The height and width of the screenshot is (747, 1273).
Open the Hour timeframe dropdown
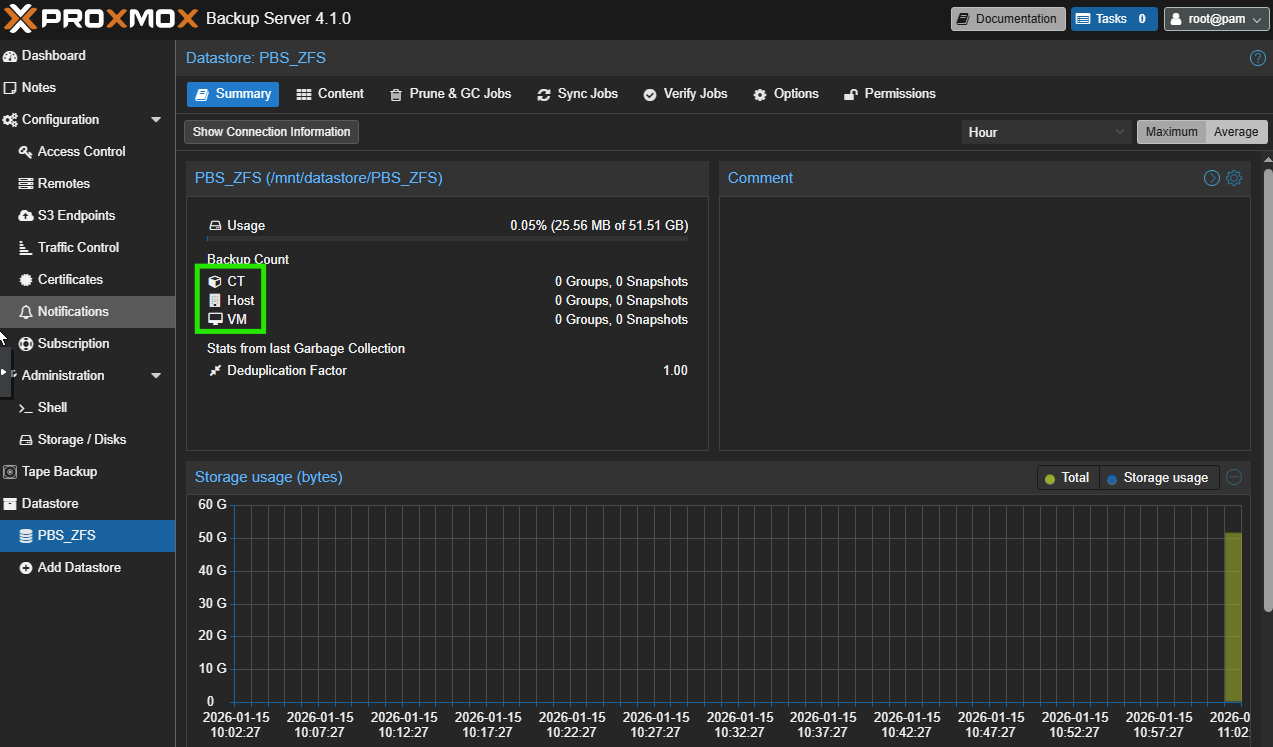tap(1046, 132)
